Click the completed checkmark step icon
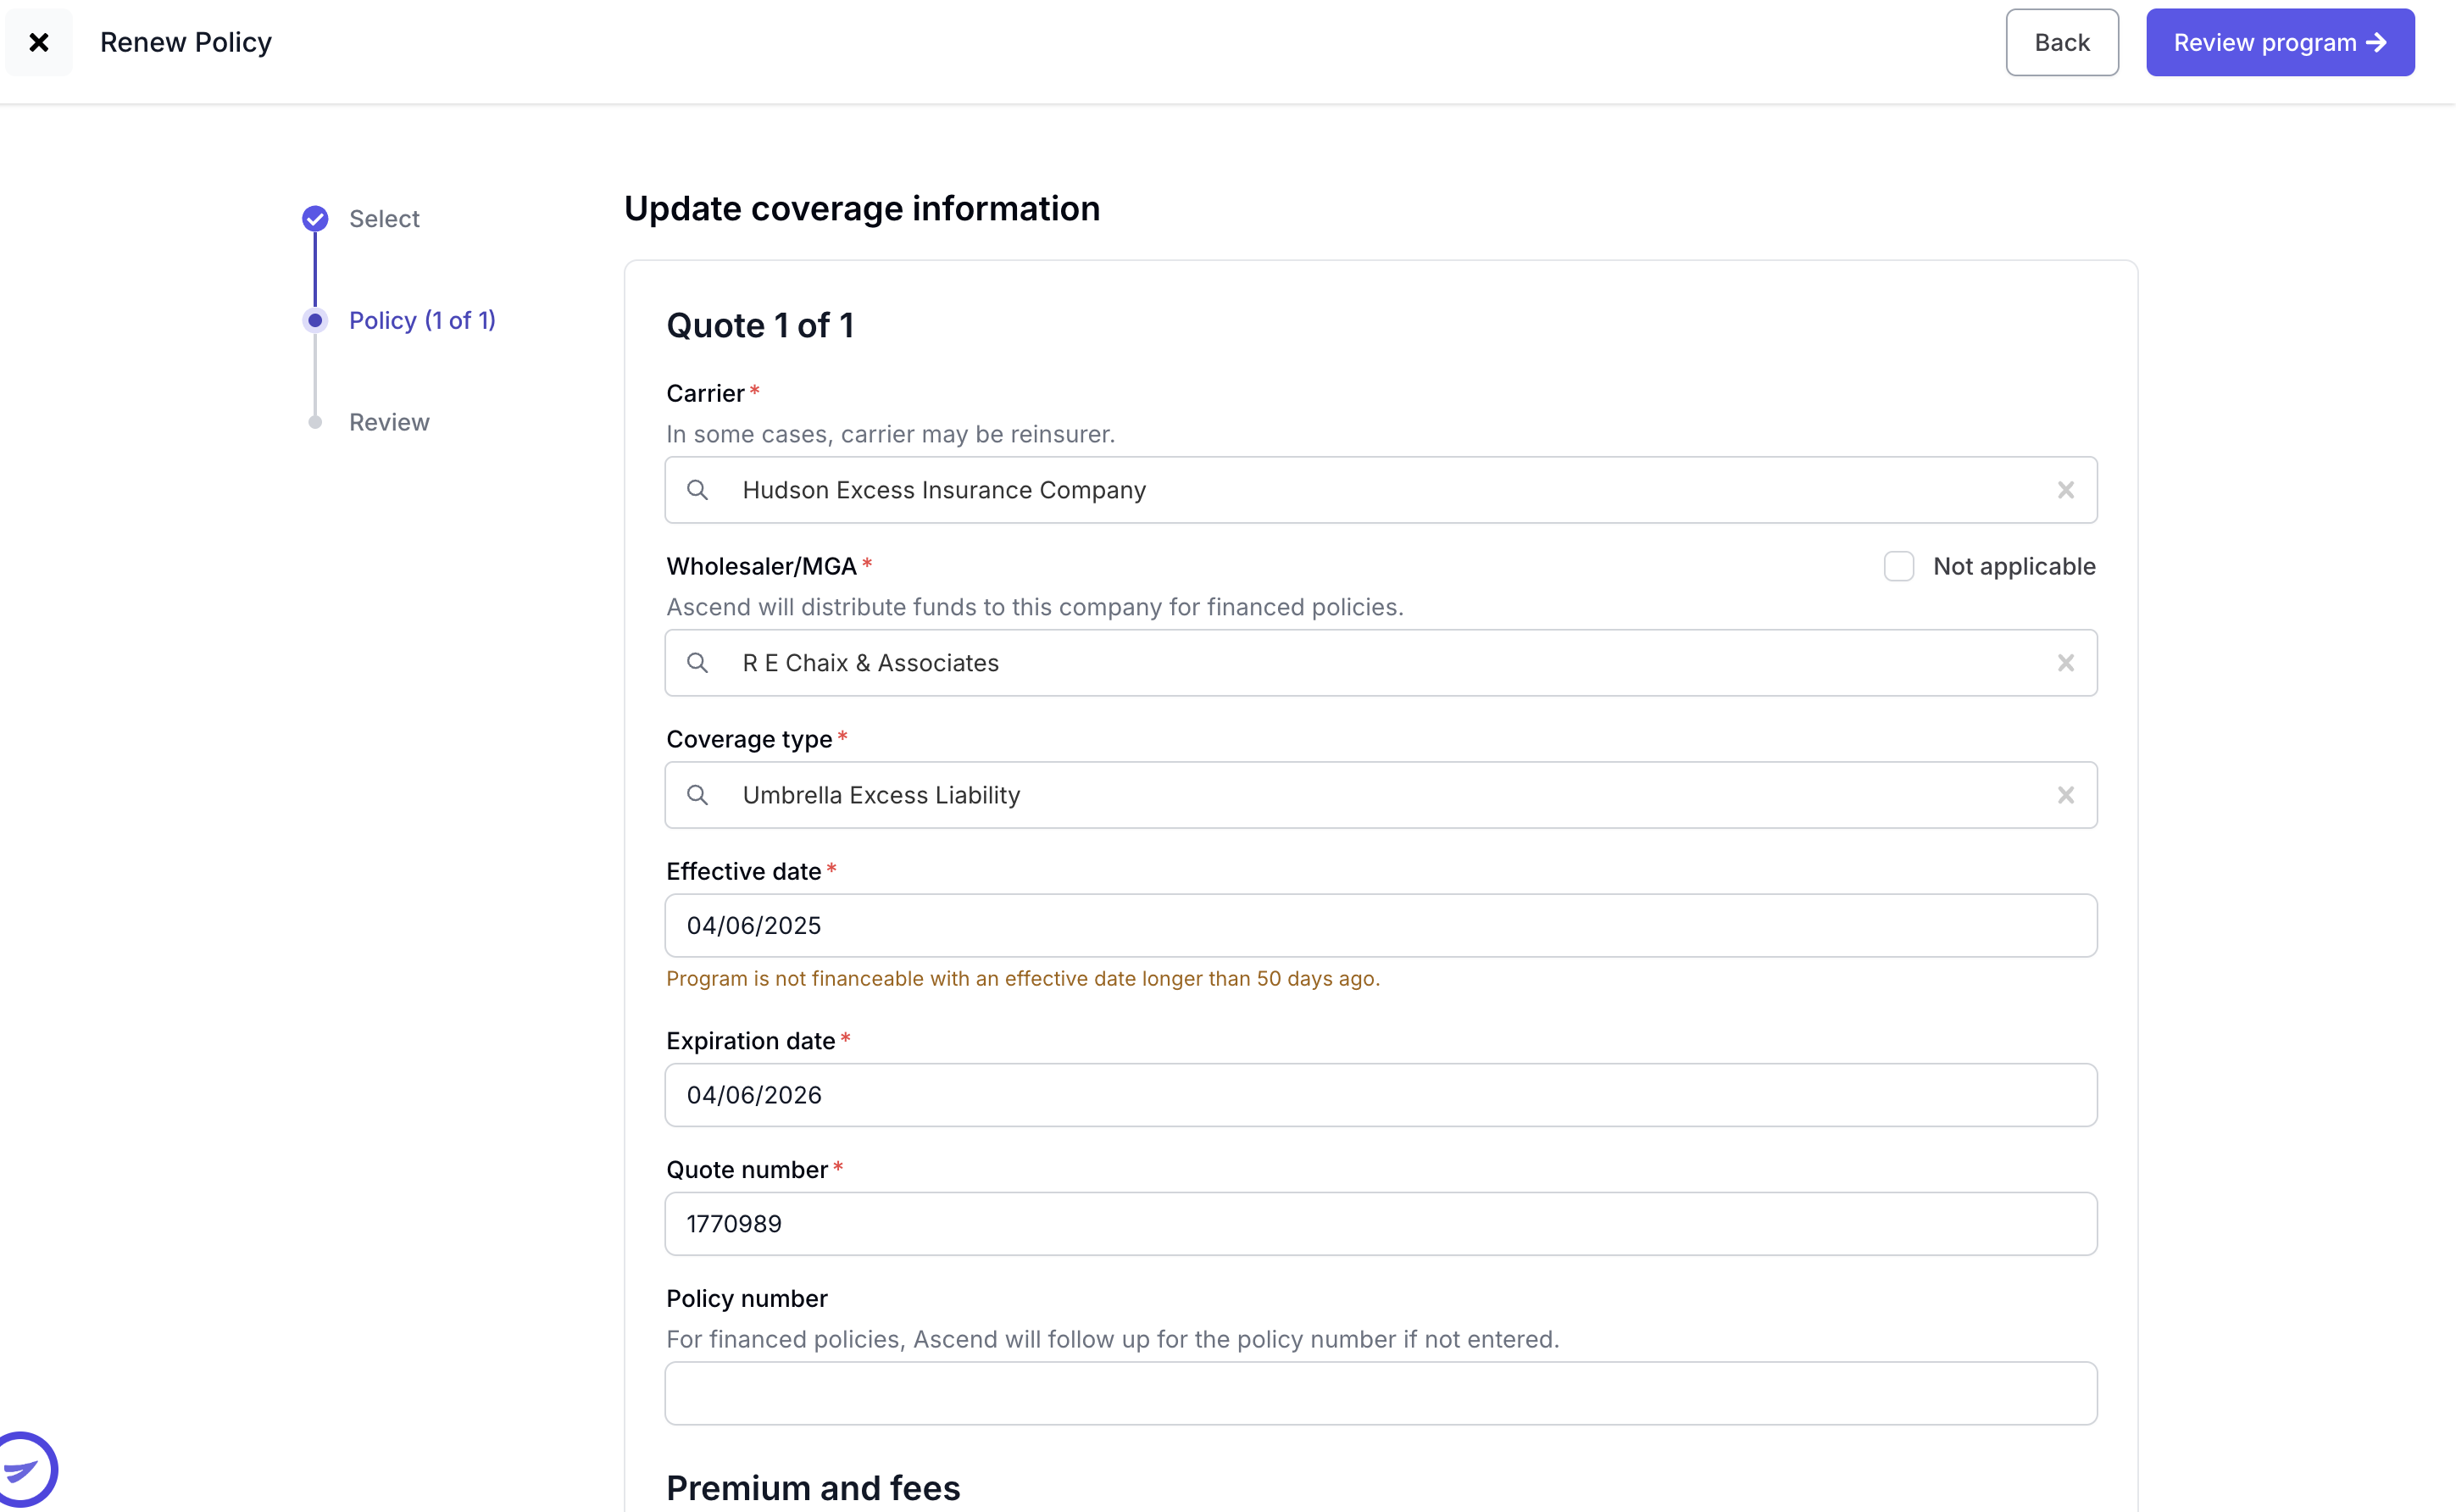The width and height of the screenshot is (2456, 1512). [315, 218]
